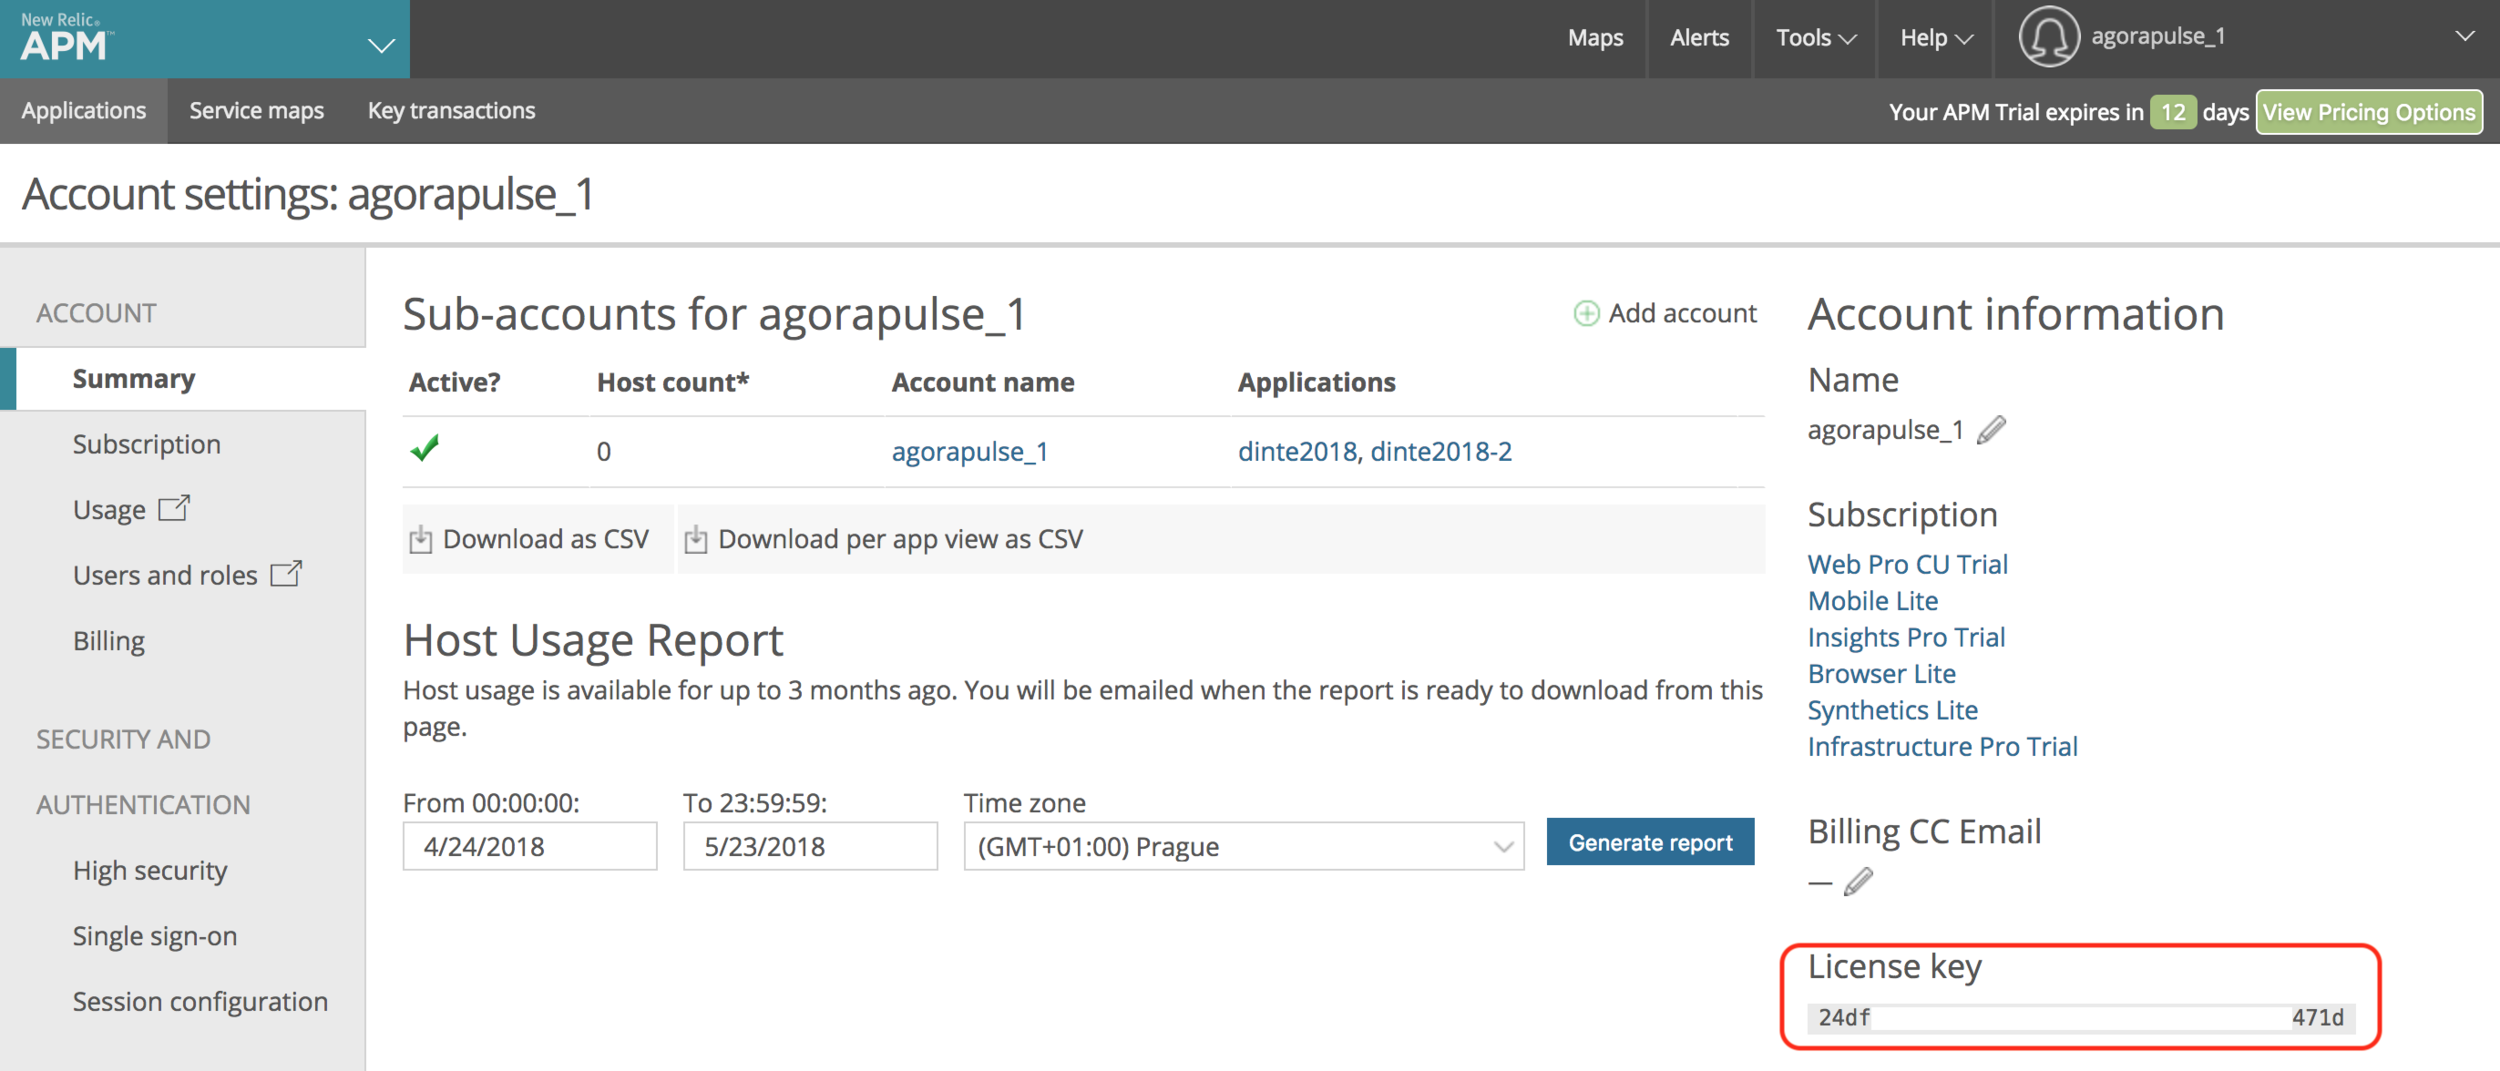The height and width of the screenshot is (1071, 2500).
Task: Click the Add account plus icon
Action: (1586, 314)
